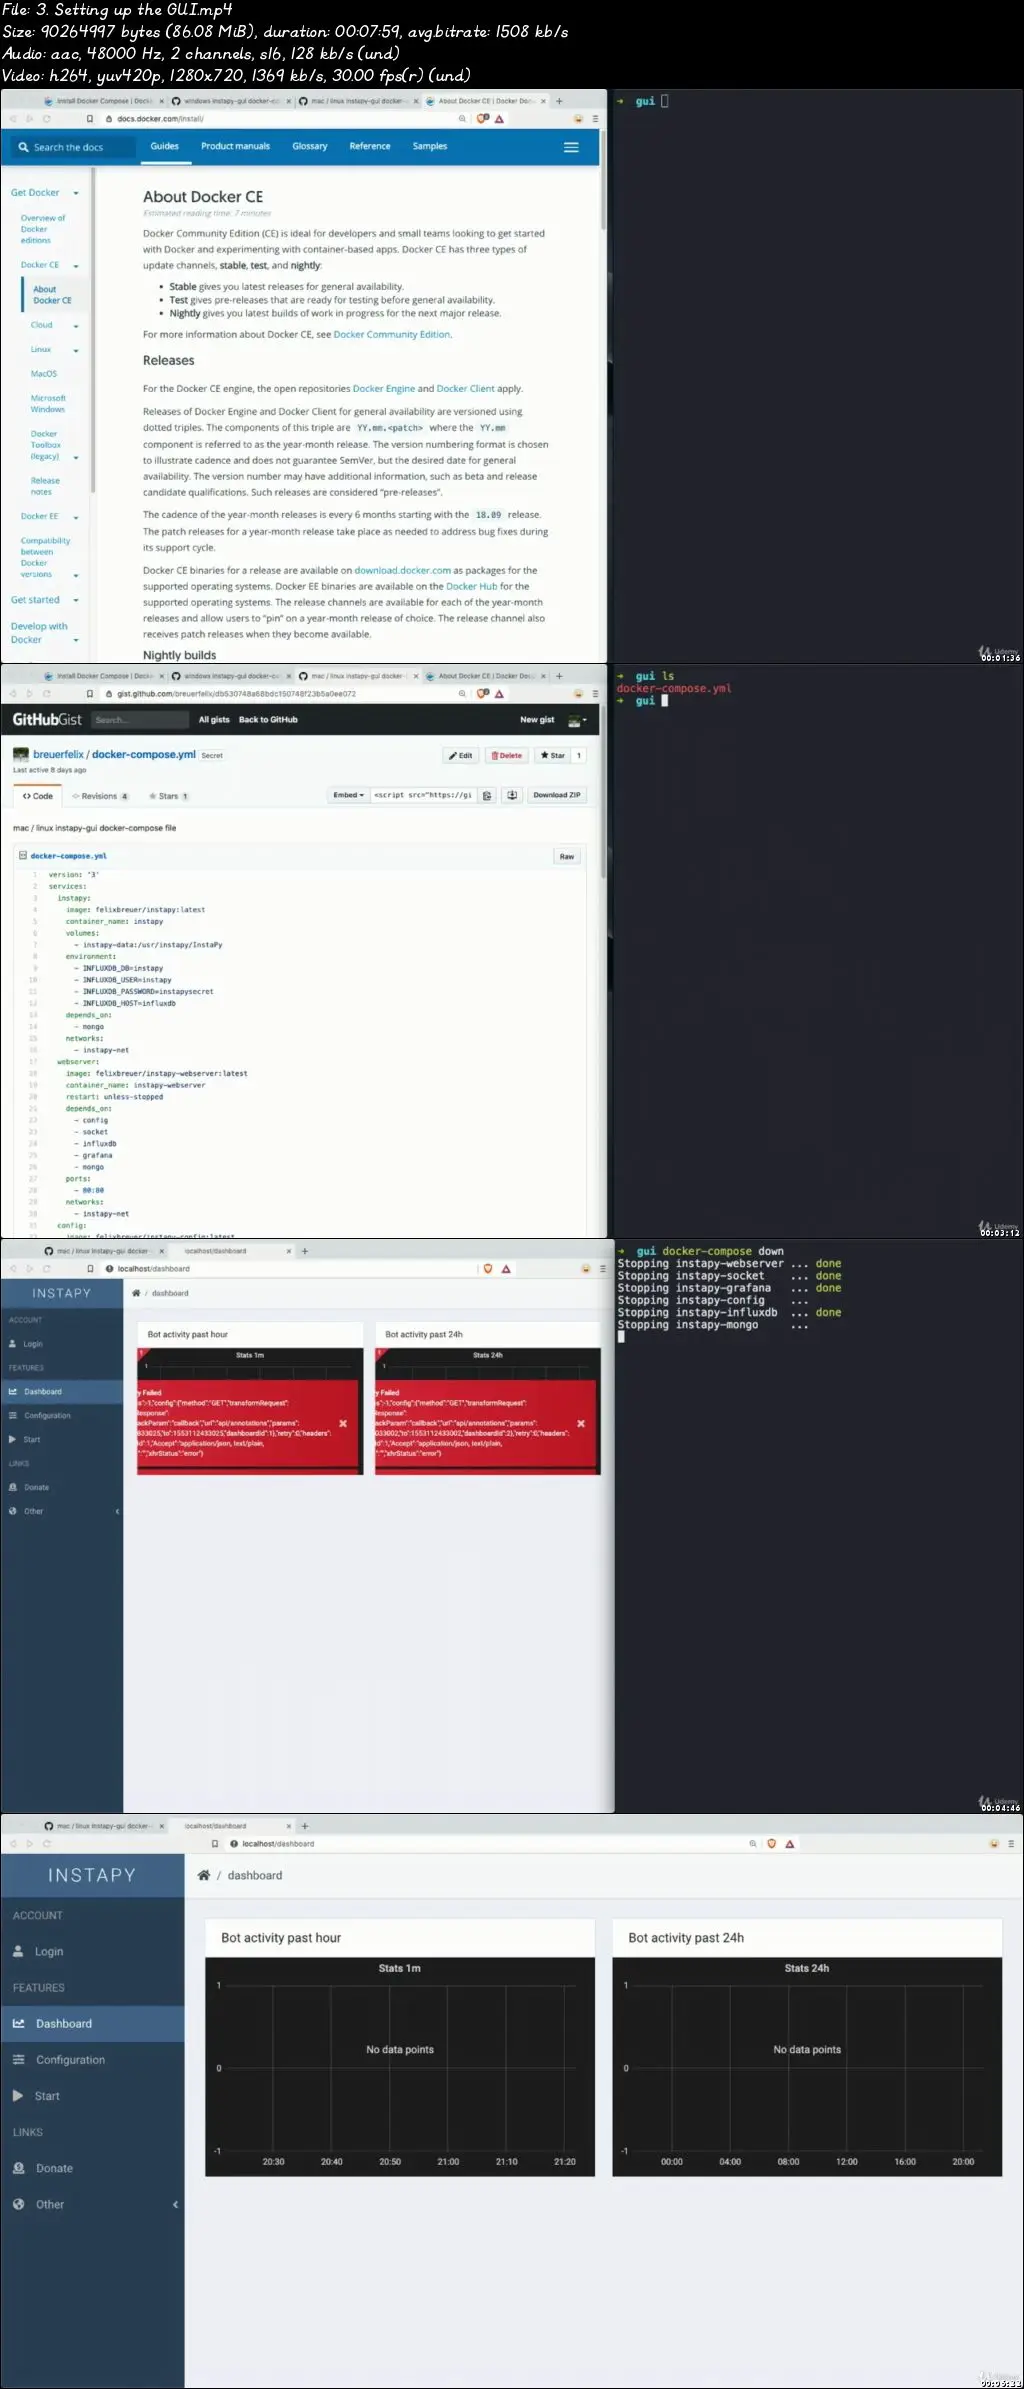This screenshot has height=2389, width=1024.
Task: Click the Brave shield icon in Docker docs frame
Action: pyautogui.click(x=483, y=118)
